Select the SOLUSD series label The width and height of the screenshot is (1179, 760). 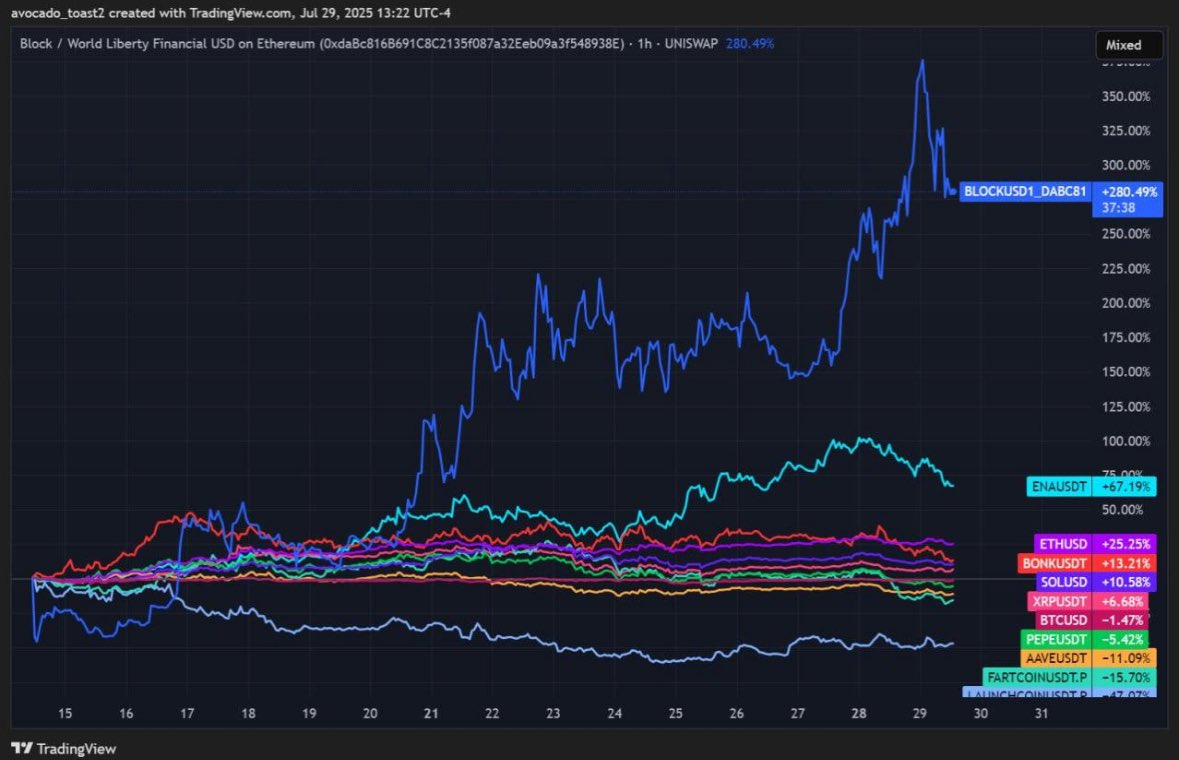pos(1064,583)
